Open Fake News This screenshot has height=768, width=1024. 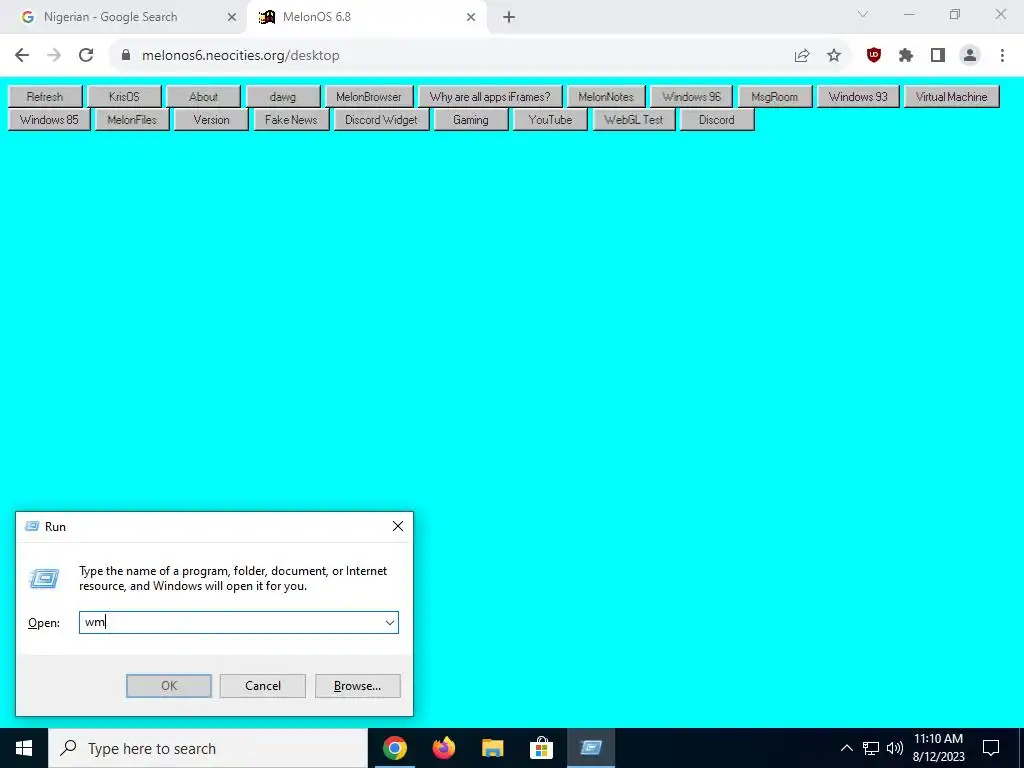(291, 120)
